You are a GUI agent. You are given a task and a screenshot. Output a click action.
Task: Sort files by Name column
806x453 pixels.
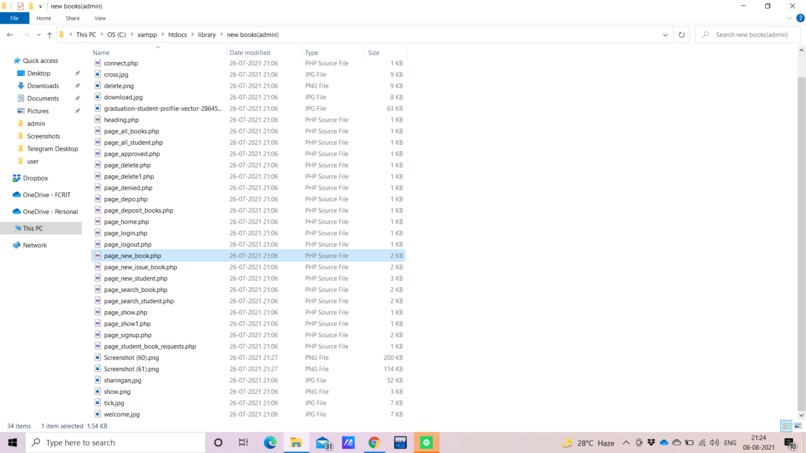(x=101, y=52)
